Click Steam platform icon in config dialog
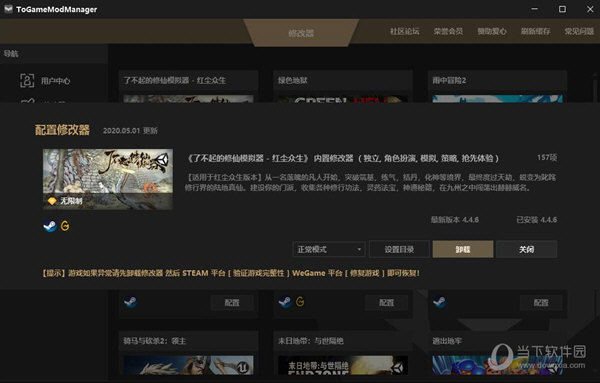 click(50, 226)
